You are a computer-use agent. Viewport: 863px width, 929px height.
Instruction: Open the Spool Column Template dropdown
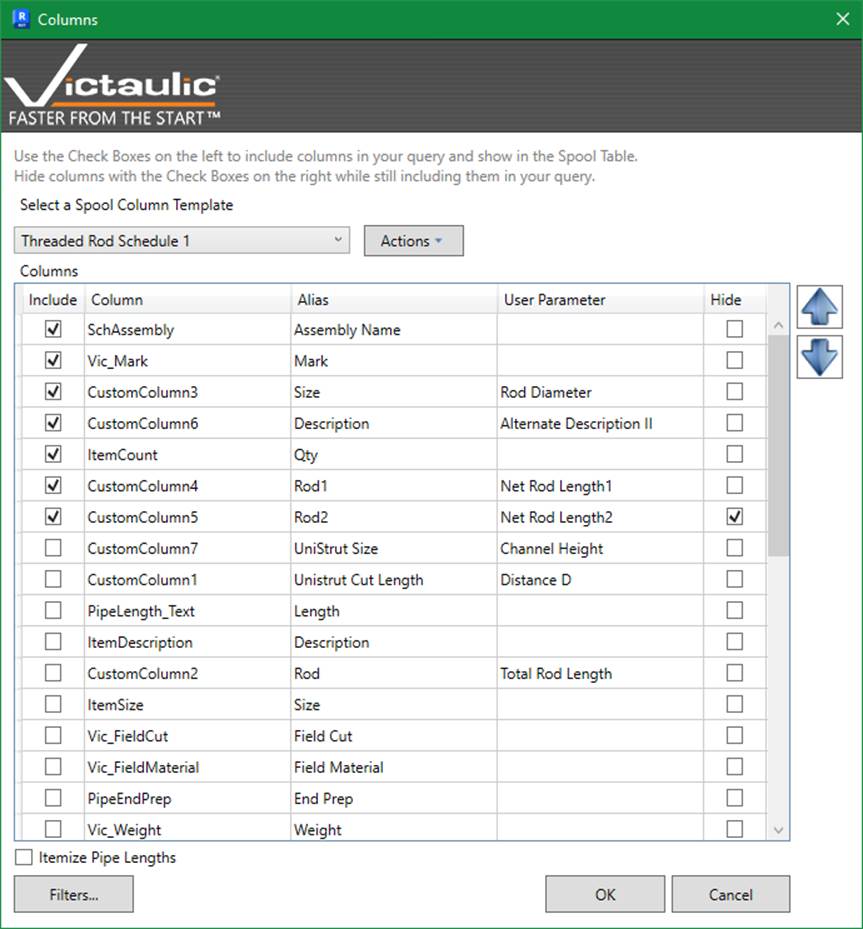[x=182, y=241]
